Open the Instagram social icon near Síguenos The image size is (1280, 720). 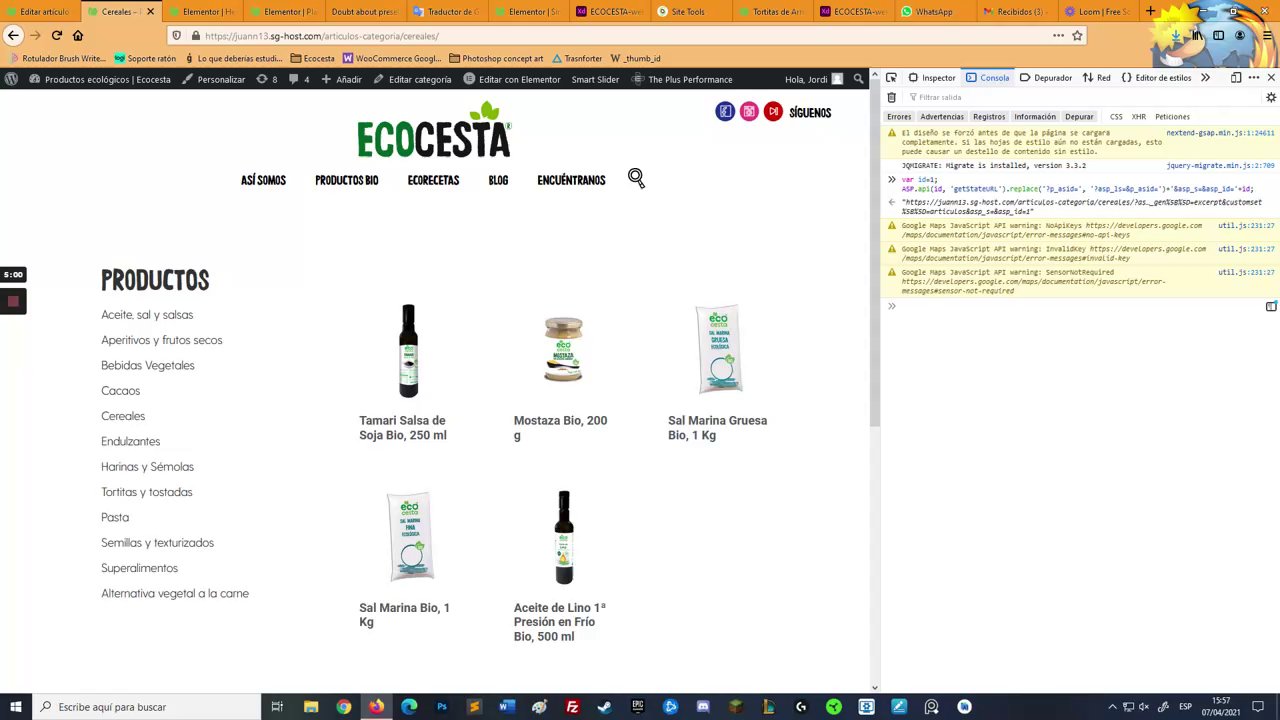click(x=749, y=112)
